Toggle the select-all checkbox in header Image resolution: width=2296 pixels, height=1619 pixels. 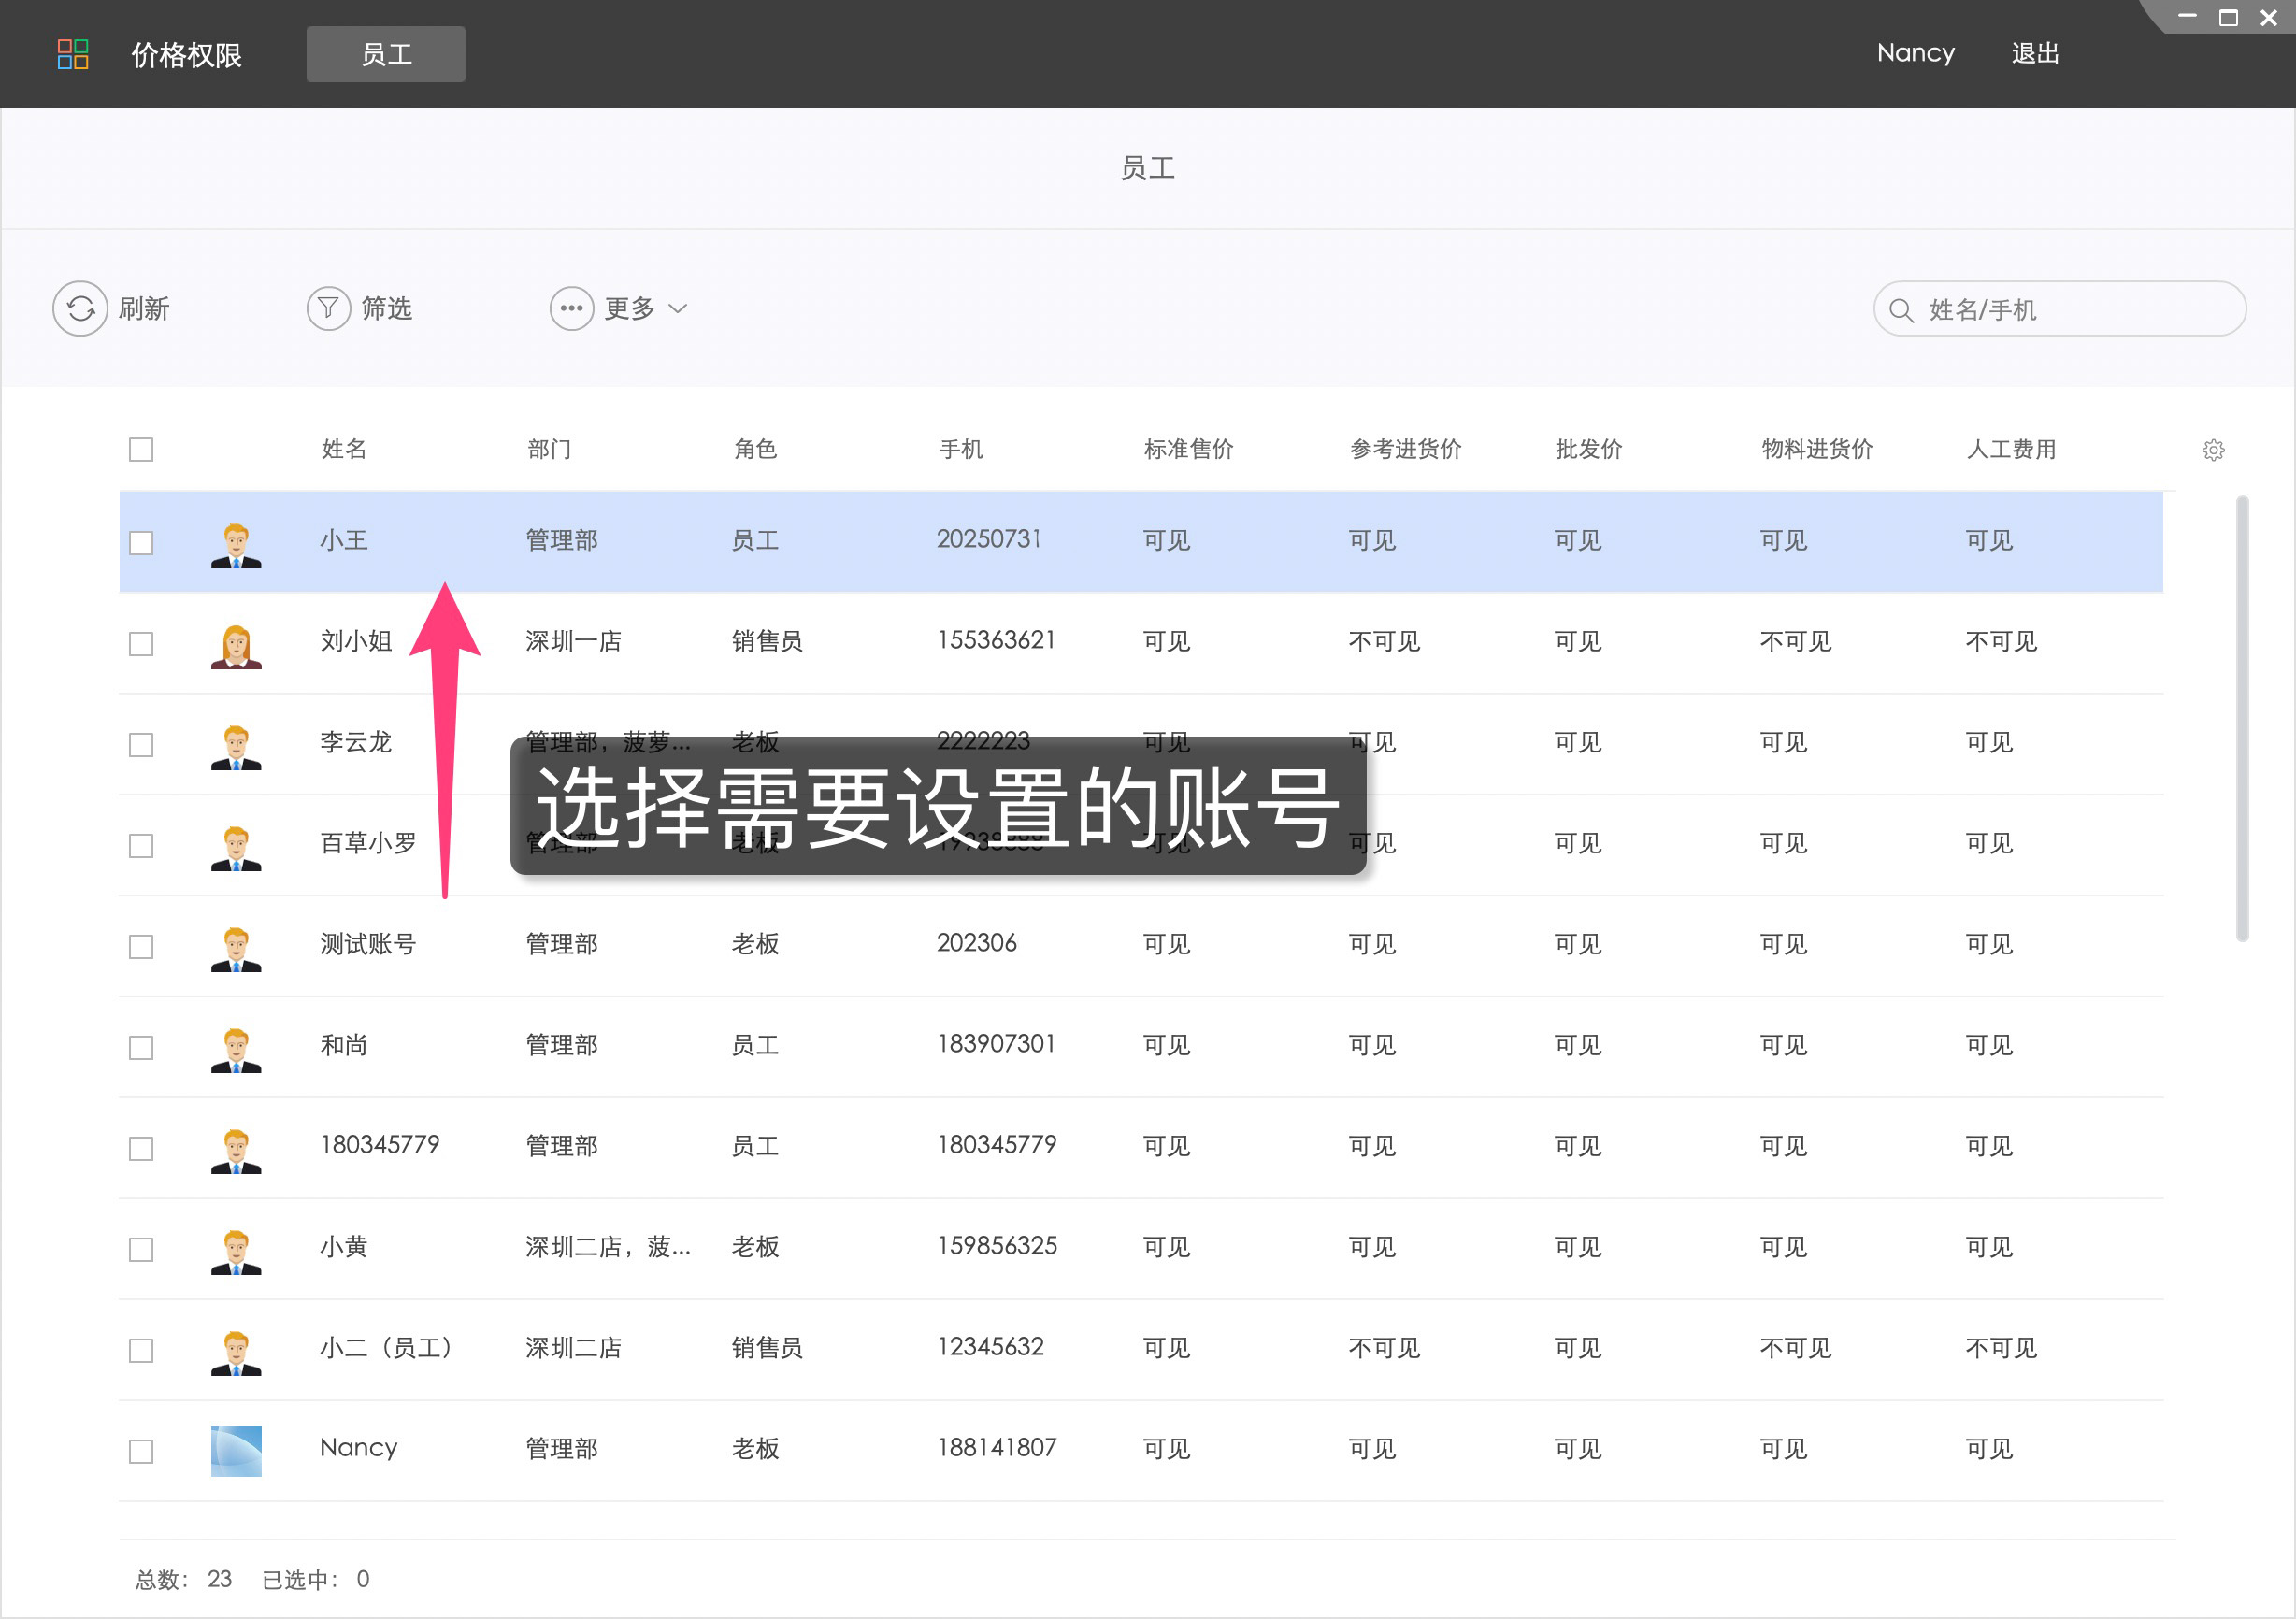[141, 449]
